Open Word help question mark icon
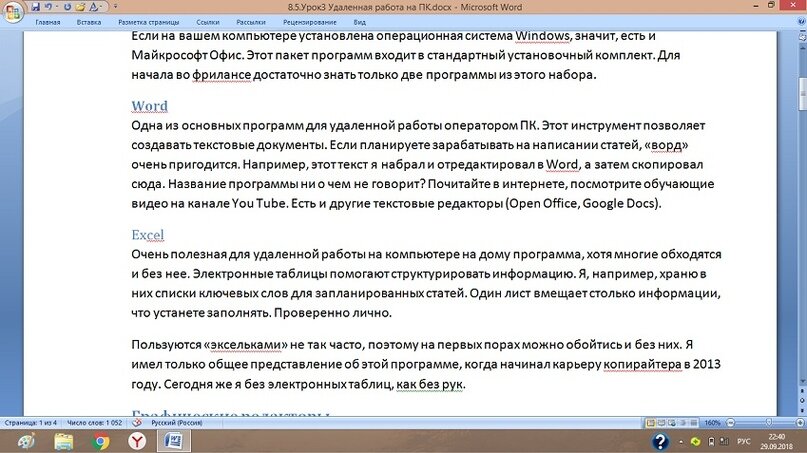 801,22
